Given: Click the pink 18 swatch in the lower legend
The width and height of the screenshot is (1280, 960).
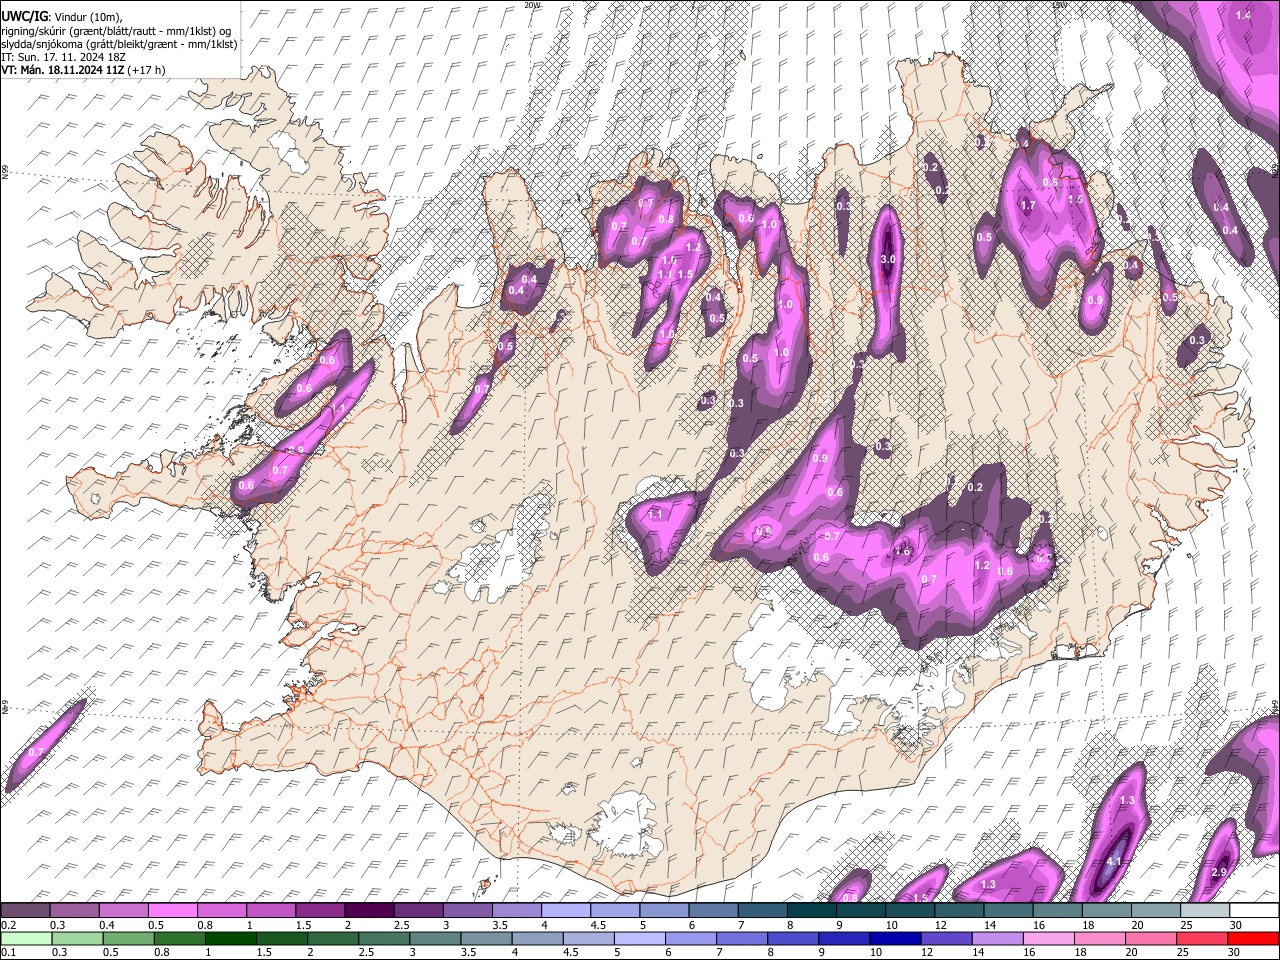Looking at the screenshot, I should 1100,939.
